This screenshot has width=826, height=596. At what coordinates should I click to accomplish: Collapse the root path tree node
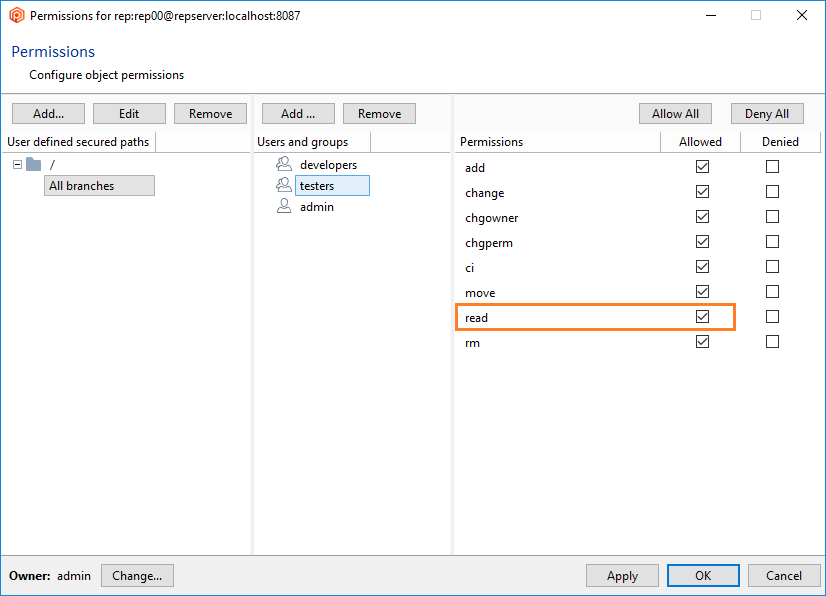pos(17,164)
